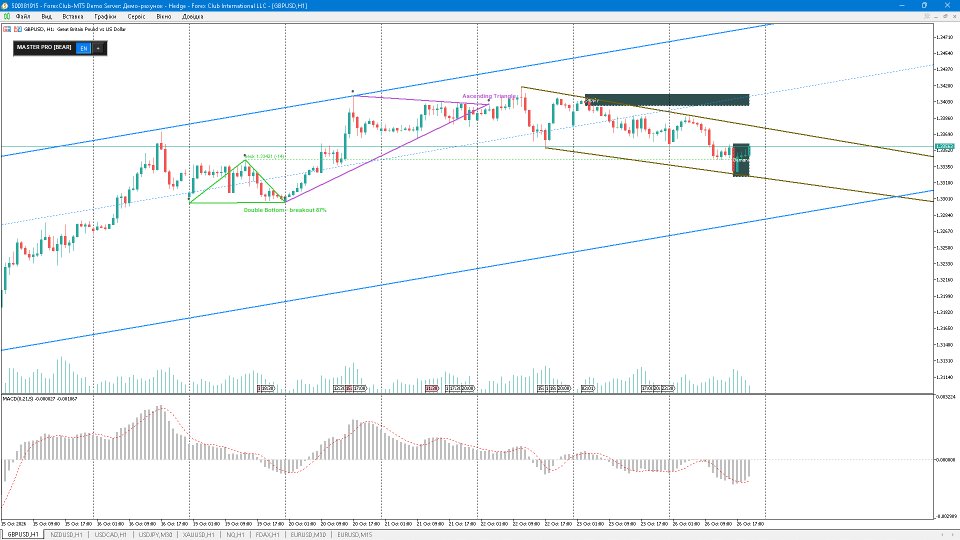Image resolution: width=960 pixels, height=540 pixels.
Task: Select the current price label on price scale
Action: pos(944,146)
